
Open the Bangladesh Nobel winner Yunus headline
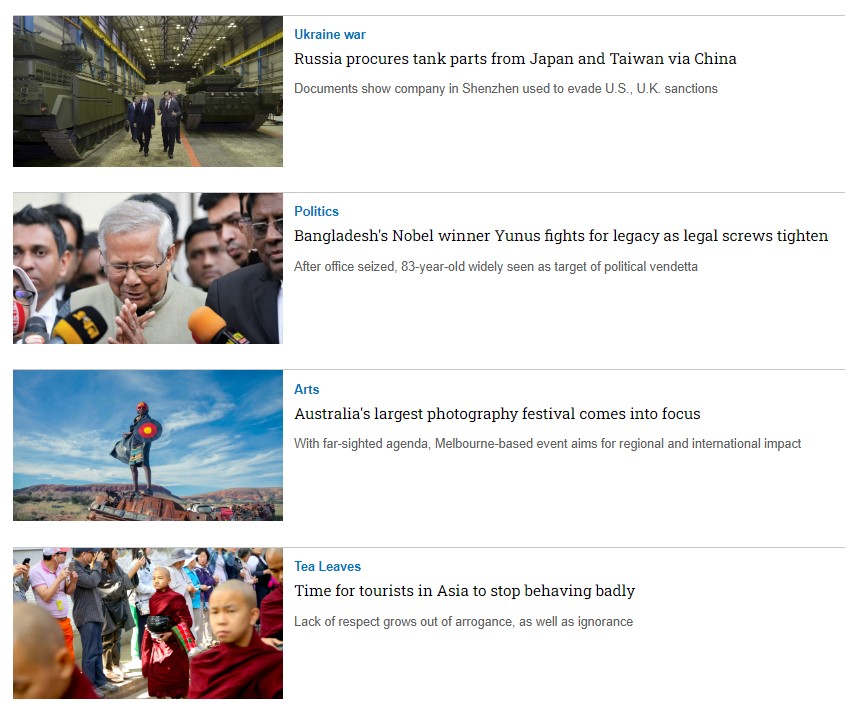(x=561, y=236)
